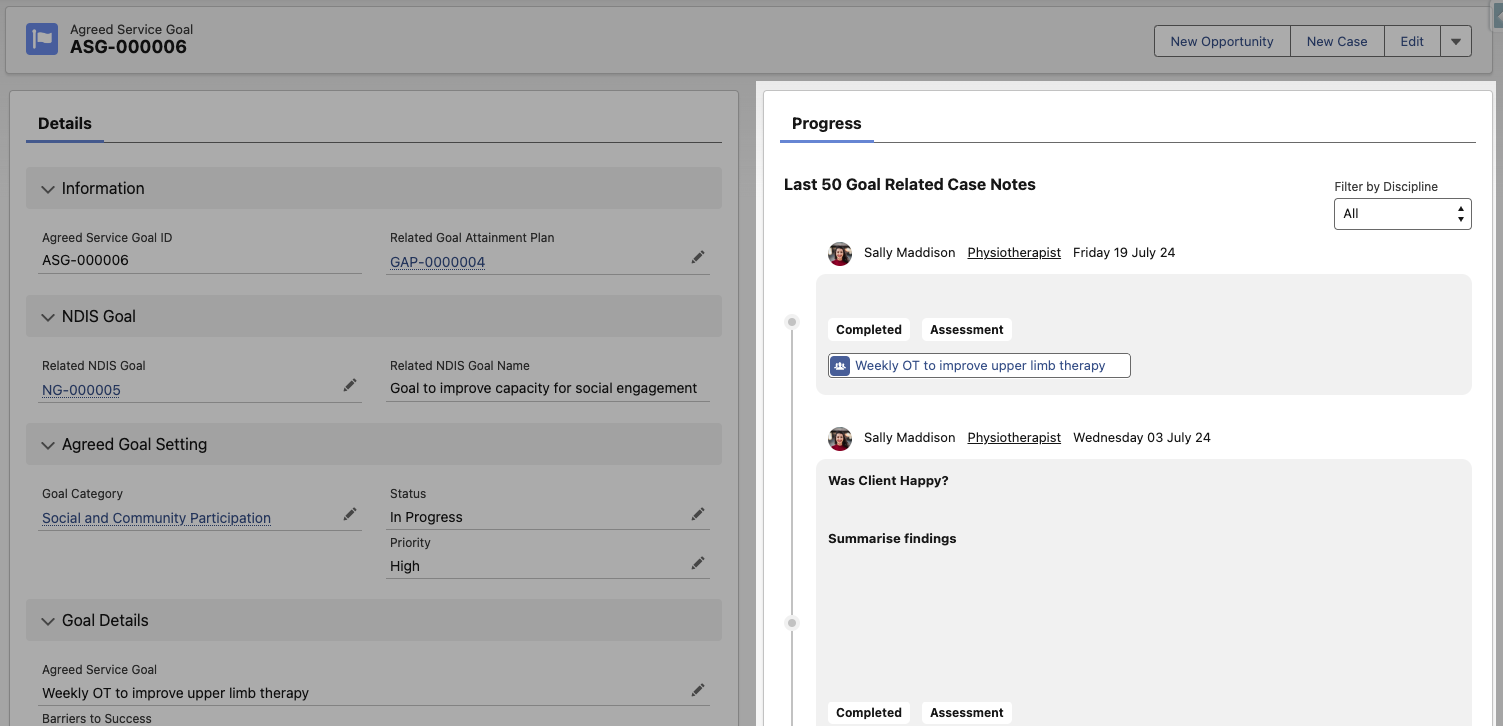Collapse the Information section
The height and width of the screenshot is (726, 1503).
(47, 188)
